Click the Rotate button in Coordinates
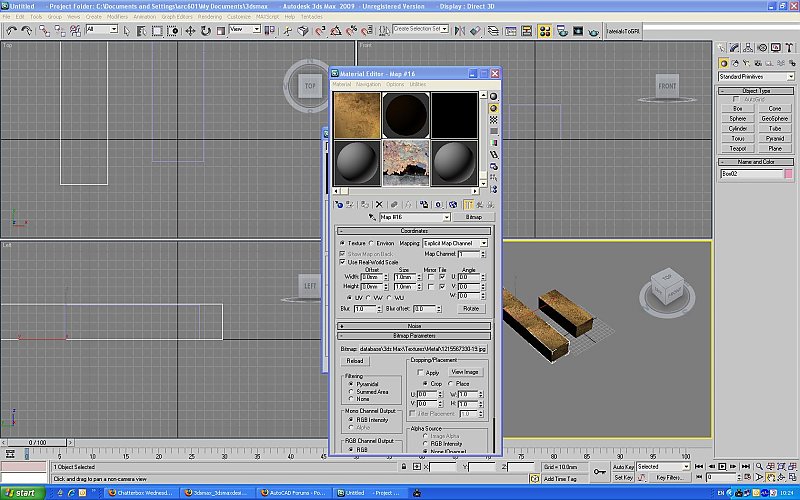This screenshot has width=800, height=500. point(471,309)
